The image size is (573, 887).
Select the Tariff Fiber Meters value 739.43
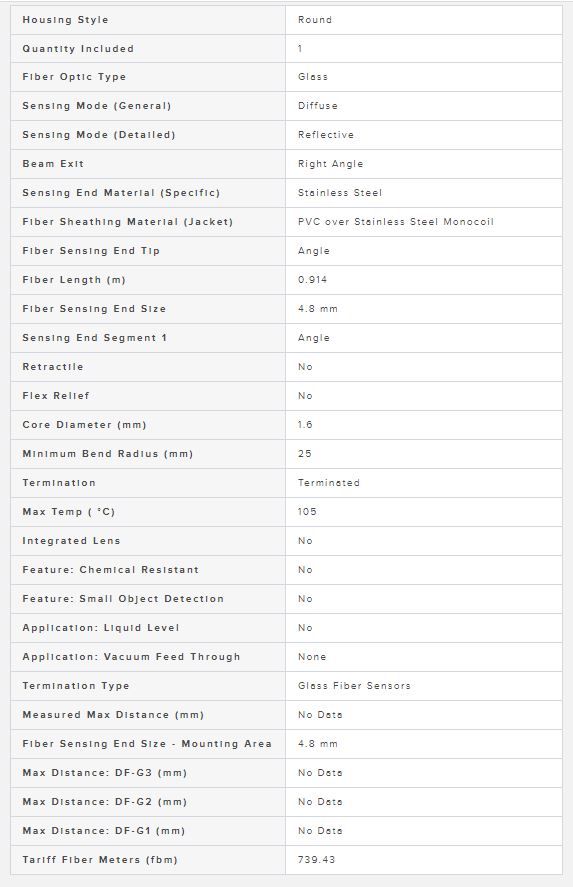pyautogui.click(x=316, y=860)
